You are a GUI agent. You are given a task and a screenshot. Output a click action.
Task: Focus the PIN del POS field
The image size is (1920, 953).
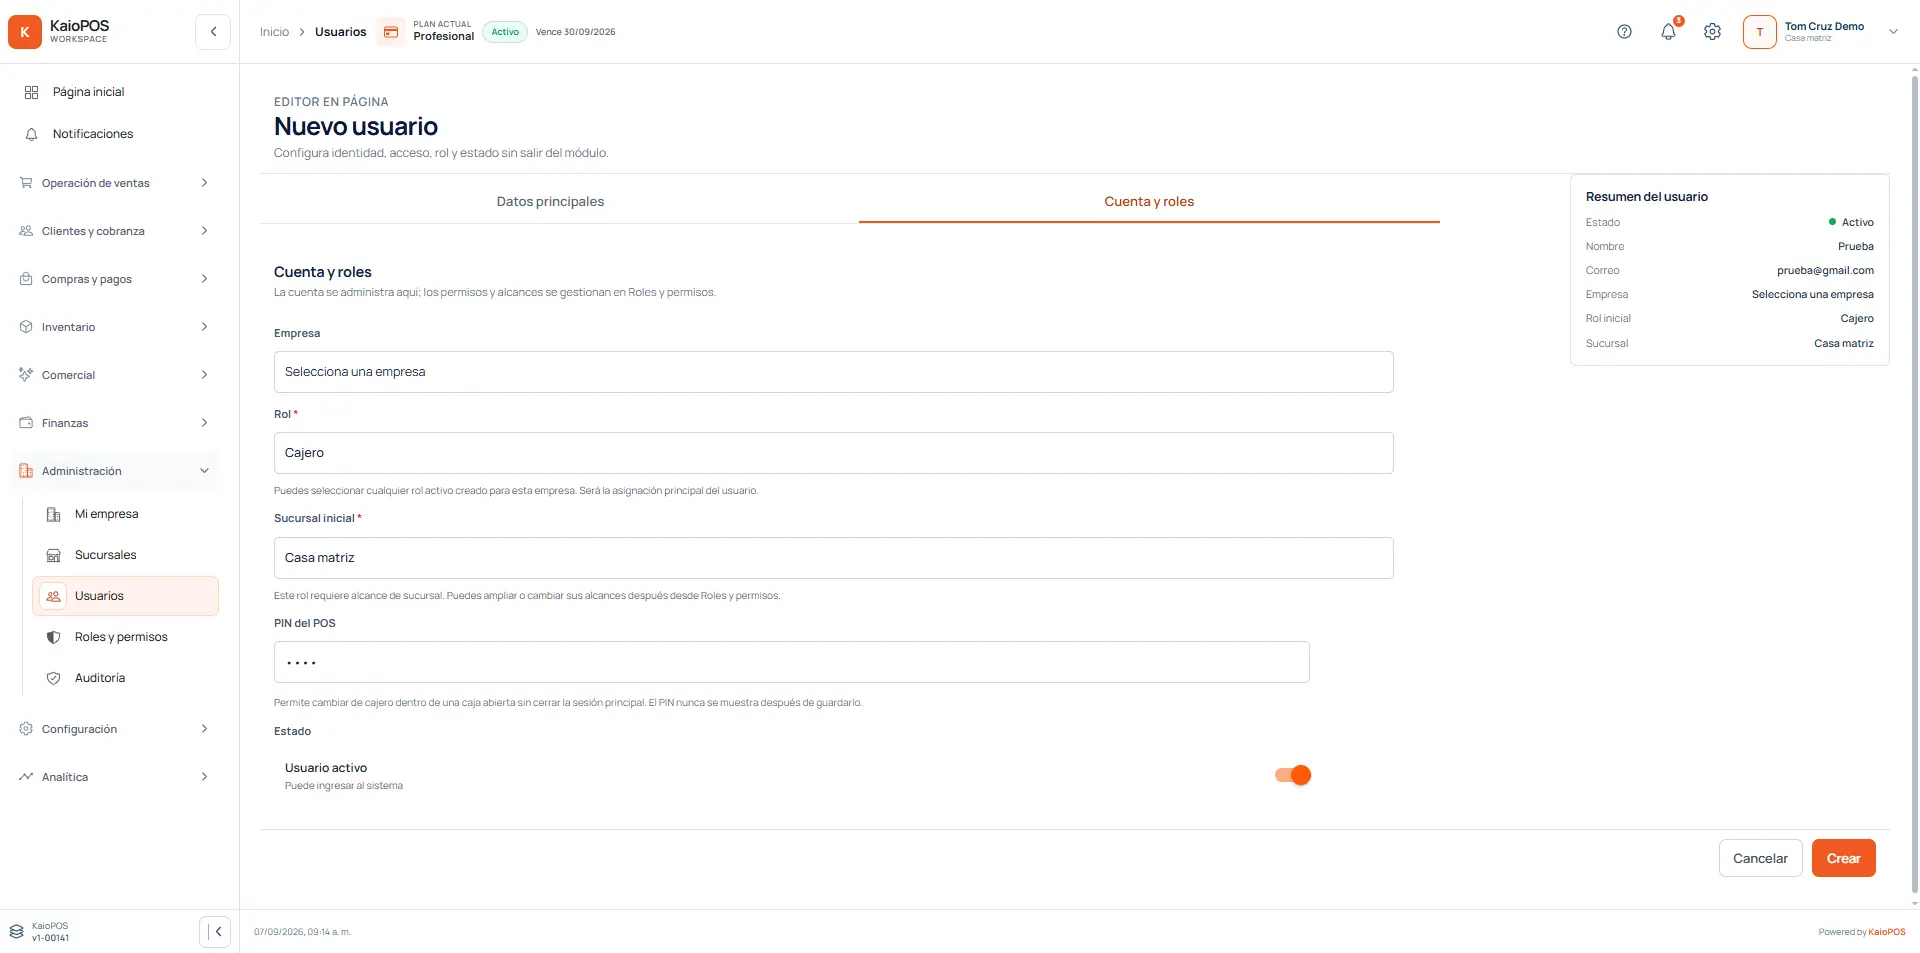[791, 662]
